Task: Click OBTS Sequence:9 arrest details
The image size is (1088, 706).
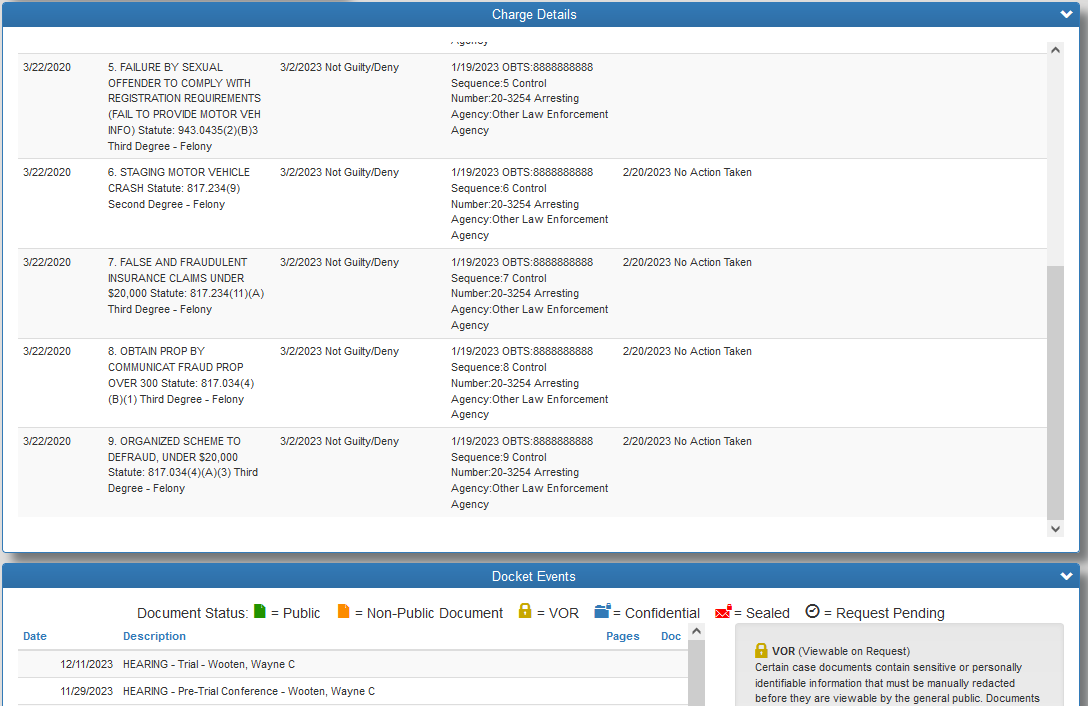Action: [529, 473]
